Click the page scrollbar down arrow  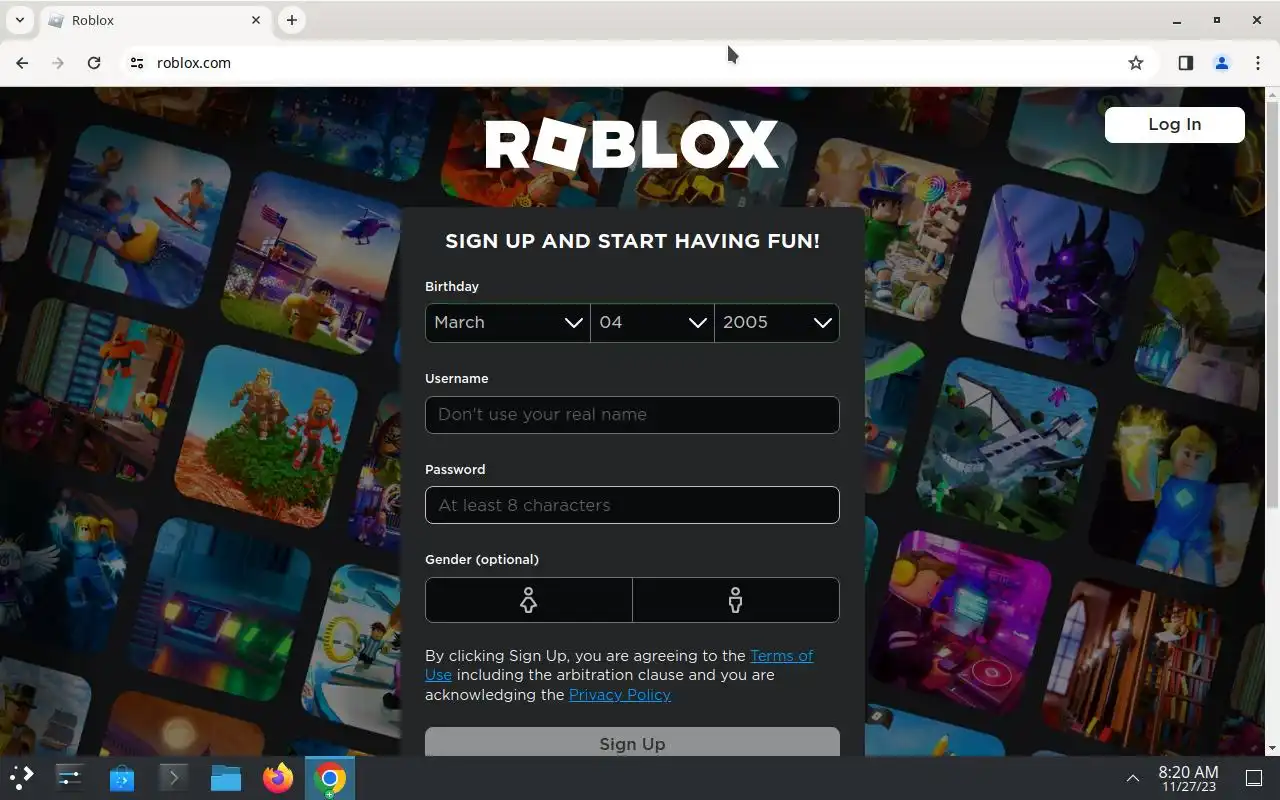tap(1272, 748)
